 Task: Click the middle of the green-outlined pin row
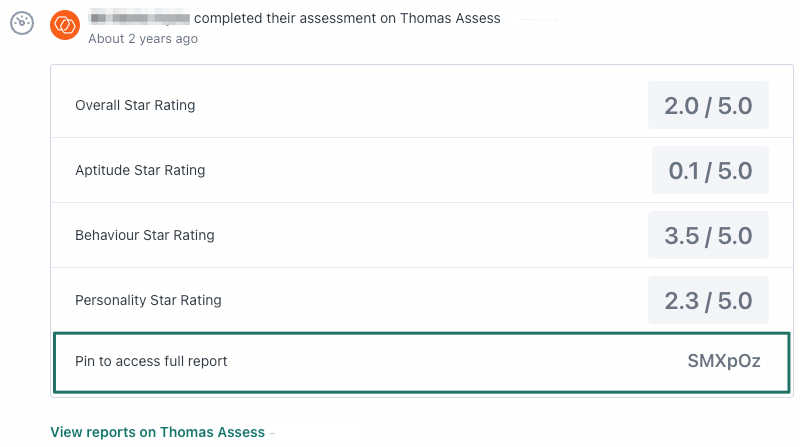pyautogui.click(x=422, y=362)
